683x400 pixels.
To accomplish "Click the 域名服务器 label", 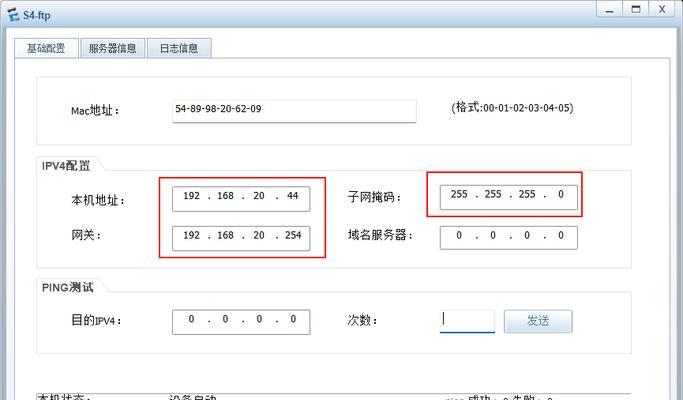I will [380, 235].
